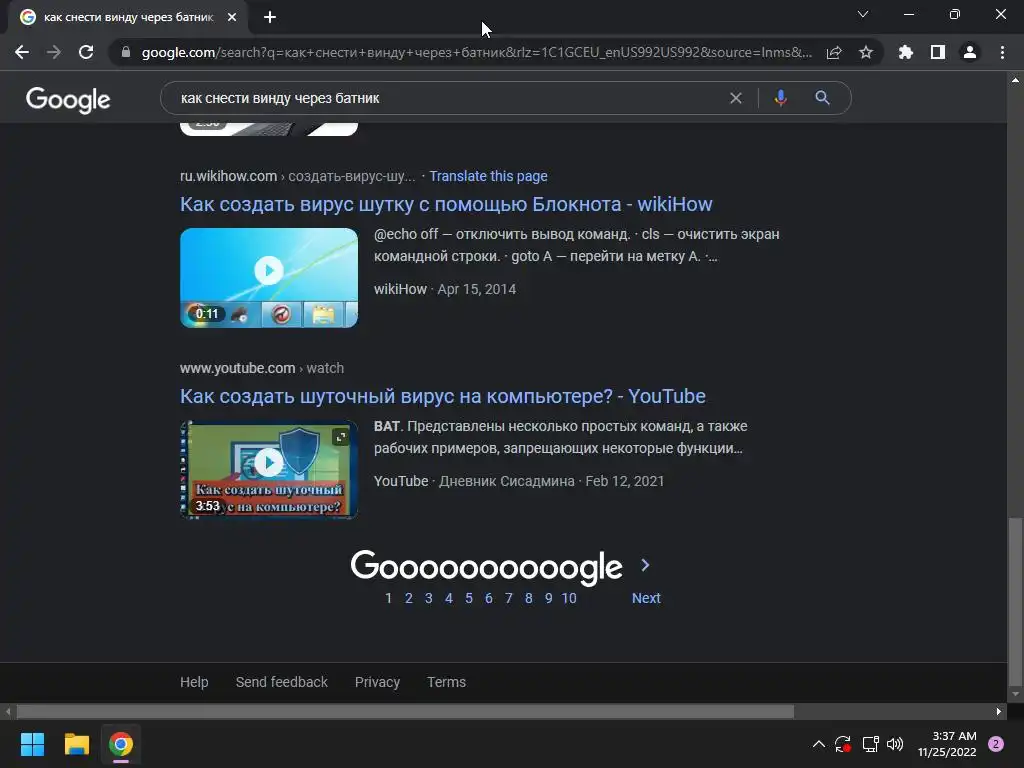The height and width of the screenshot is (768, 1024).
Task: Click the www.youtube.com site address
Action: [238, 368]
